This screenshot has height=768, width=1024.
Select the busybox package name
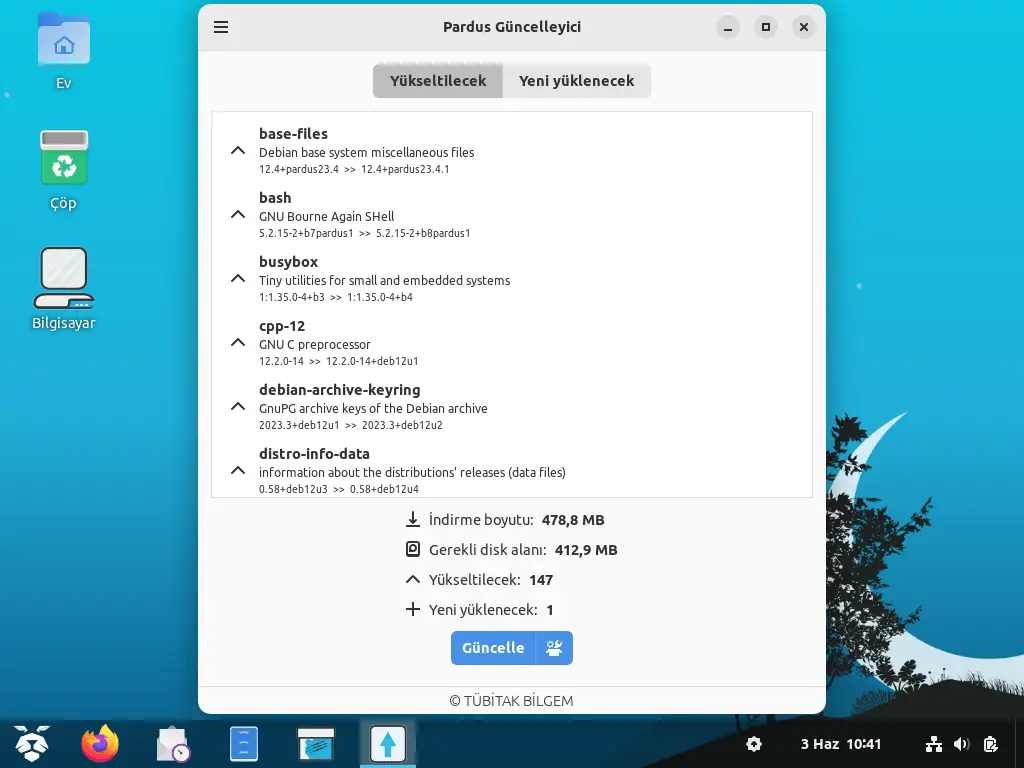click(288, 262)
